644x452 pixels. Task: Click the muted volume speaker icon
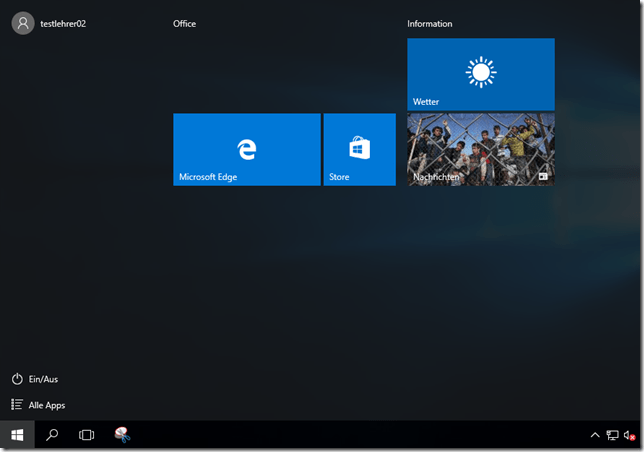(x=629, y=435)
